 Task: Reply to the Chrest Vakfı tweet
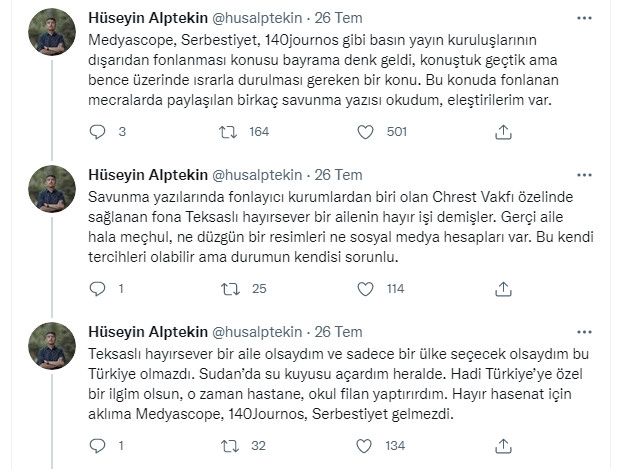point(97,289)
